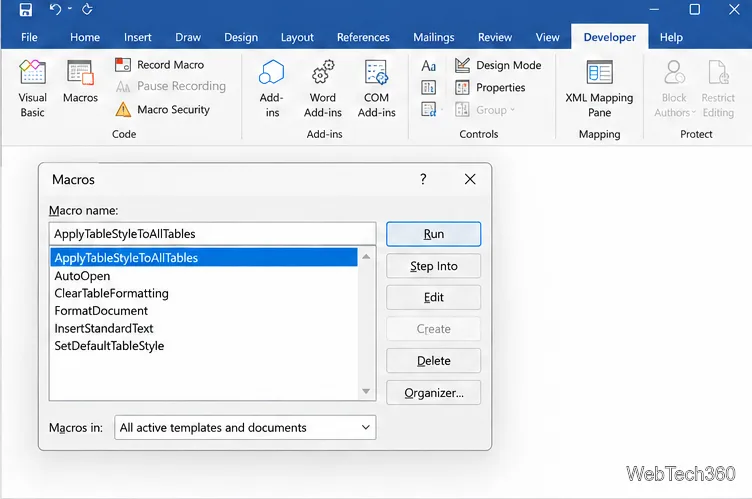Image resolution: width=752 pixels, height=499 pixels.
Task: Switch to the Design tab
Action: [x=241, y=37]
